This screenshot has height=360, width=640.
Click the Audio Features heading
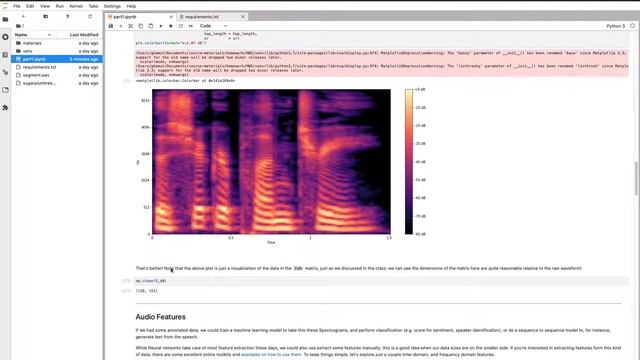click(x=160, y=317)
